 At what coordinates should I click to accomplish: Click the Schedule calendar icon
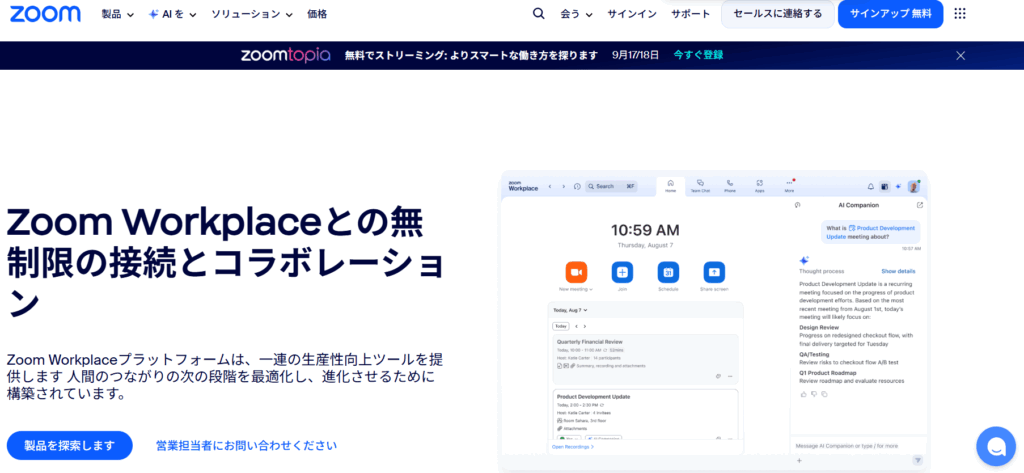tap(668, 272)
